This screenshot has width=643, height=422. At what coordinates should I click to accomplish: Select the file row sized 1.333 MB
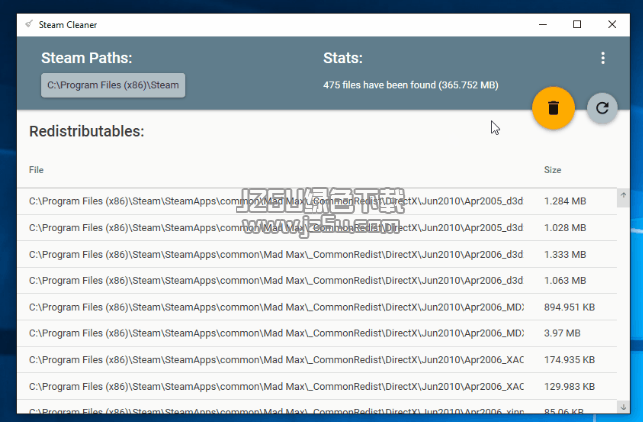317,254
